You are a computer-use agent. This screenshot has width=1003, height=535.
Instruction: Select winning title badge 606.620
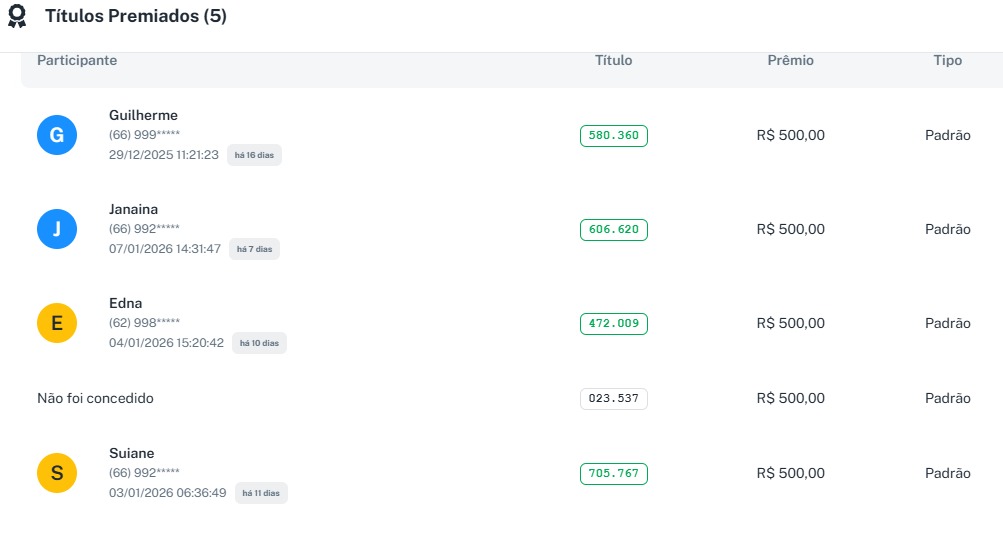[x=613, y=229]
